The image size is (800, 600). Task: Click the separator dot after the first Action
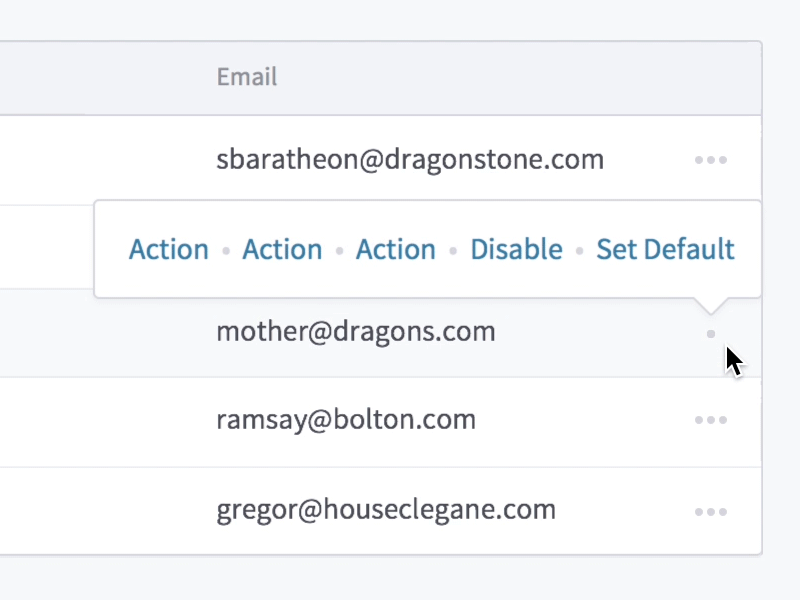[226, 250]
